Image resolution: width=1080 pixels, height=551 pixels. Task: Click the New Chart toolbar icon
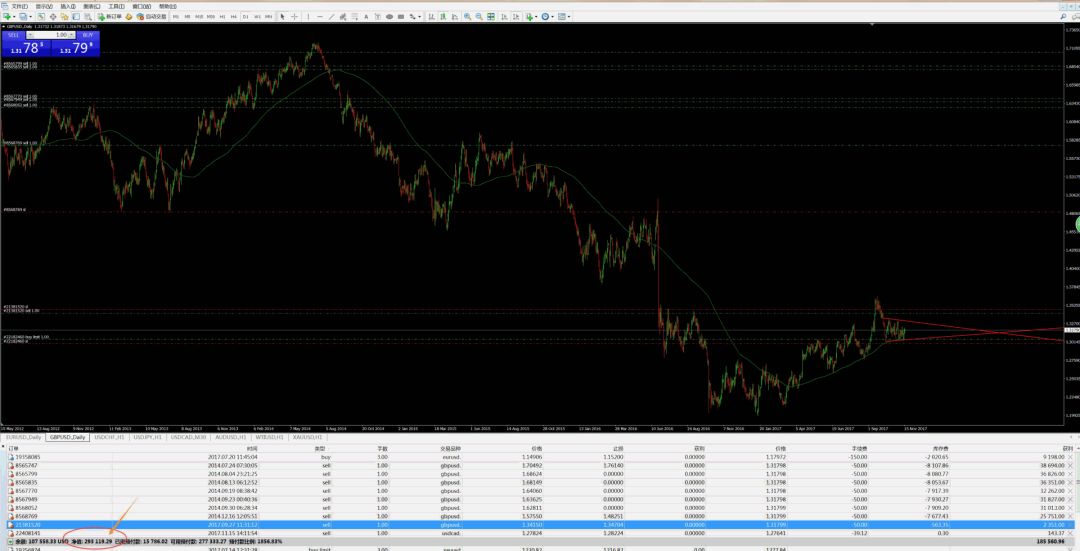(7, 17)
